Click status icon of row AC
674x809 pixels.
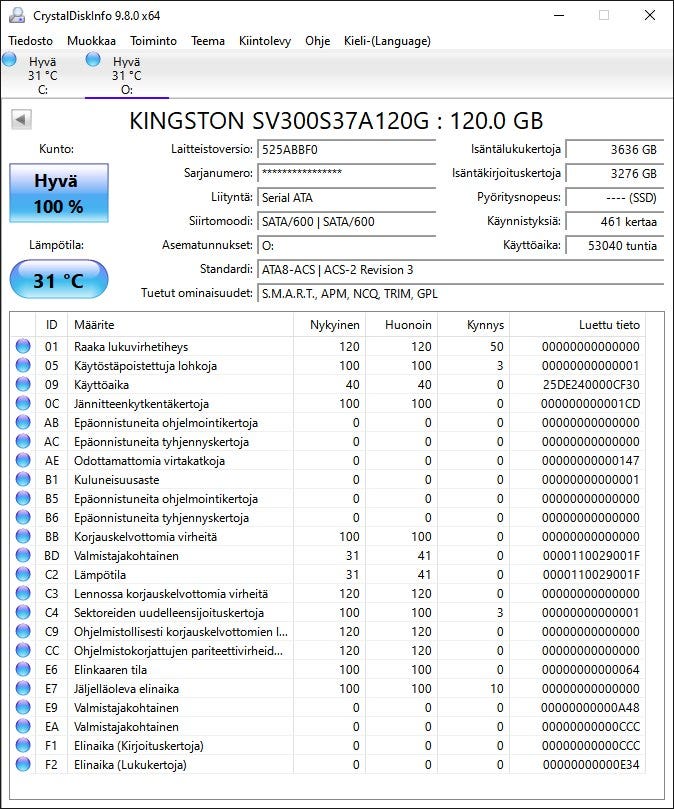(23, 441)
